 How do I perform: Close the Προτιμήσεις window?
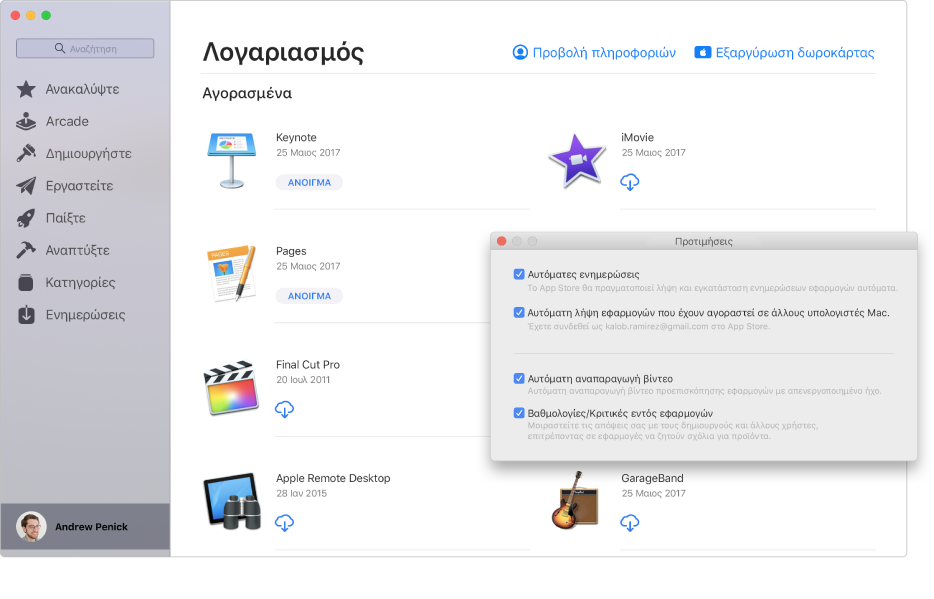pyautogui.click(x=502, y=241)
